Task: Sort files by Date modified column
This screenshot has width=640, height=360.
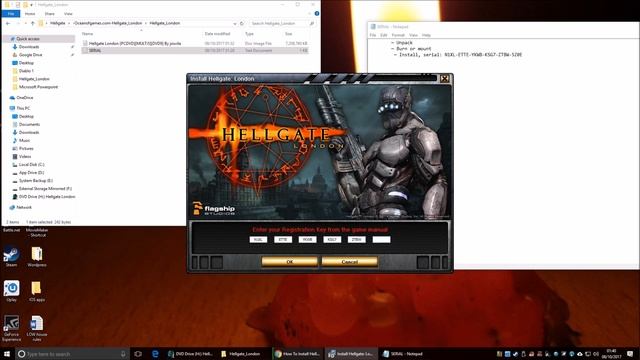Action: pyautogui.click(x=217, y=34)
